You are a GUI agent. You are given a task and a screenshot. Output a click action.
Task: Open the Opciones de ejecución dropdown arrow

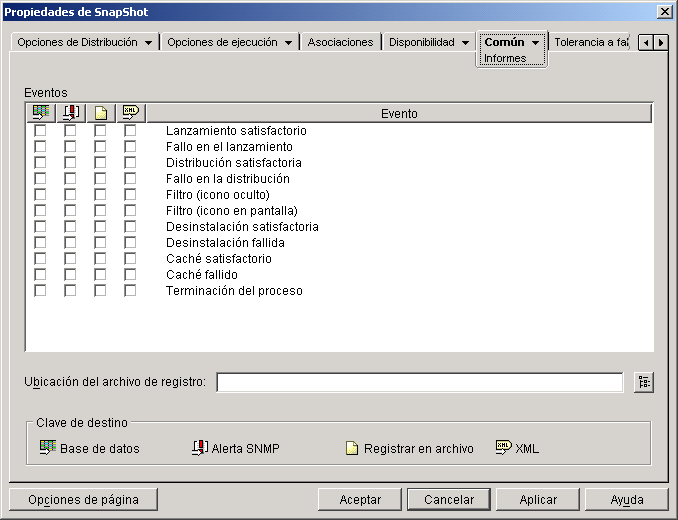tap(288, 43)
